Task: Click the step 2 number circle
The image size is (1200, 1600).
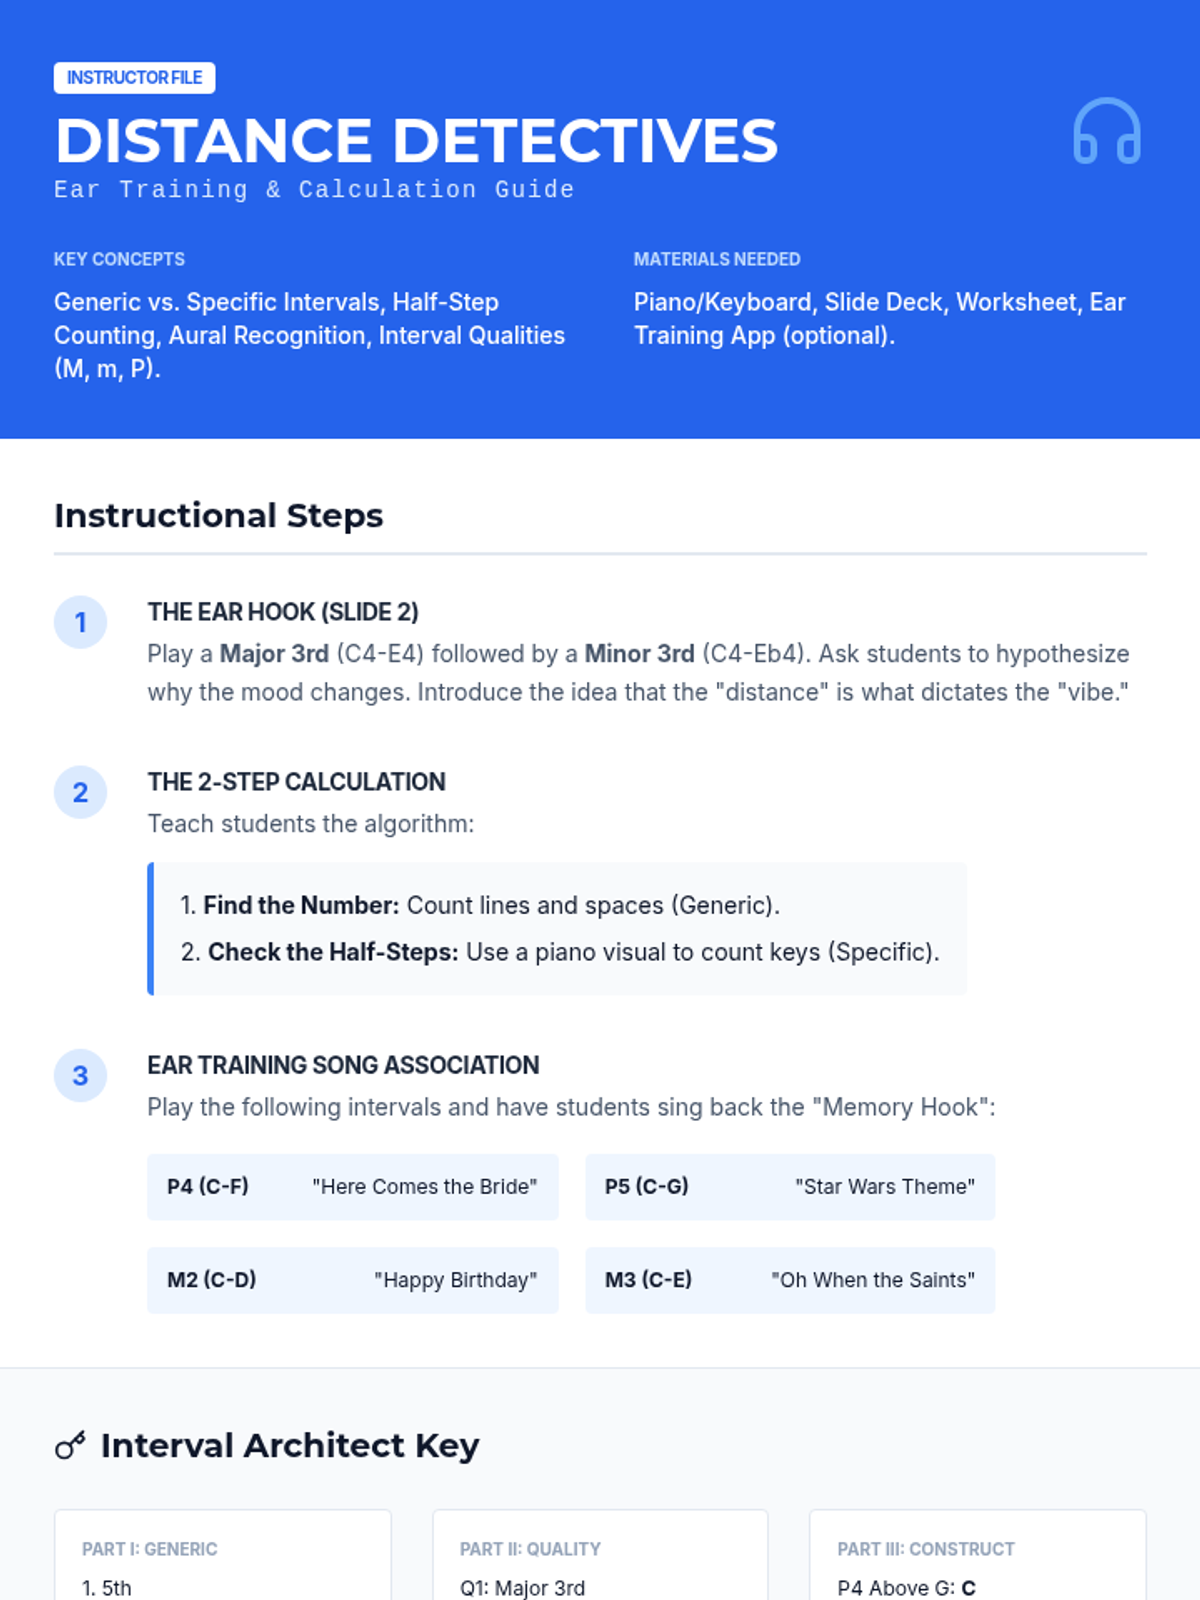Action: point(80,792)
